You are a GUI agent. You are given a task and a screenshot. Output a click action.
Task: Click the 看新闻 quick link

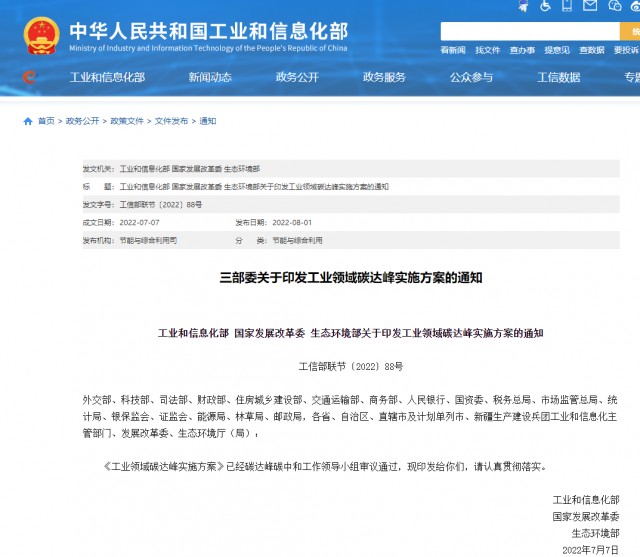coord(453,50)
